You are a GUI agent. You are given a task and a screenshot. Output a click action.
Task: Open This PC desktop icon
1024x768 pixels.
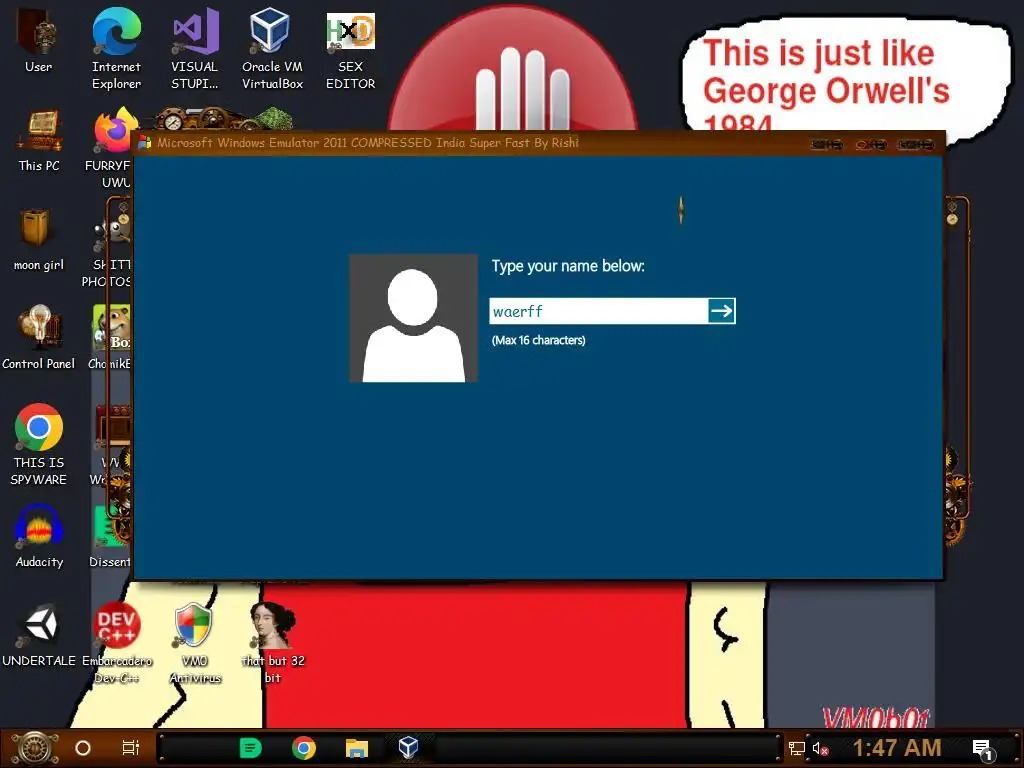pos(39,140)
